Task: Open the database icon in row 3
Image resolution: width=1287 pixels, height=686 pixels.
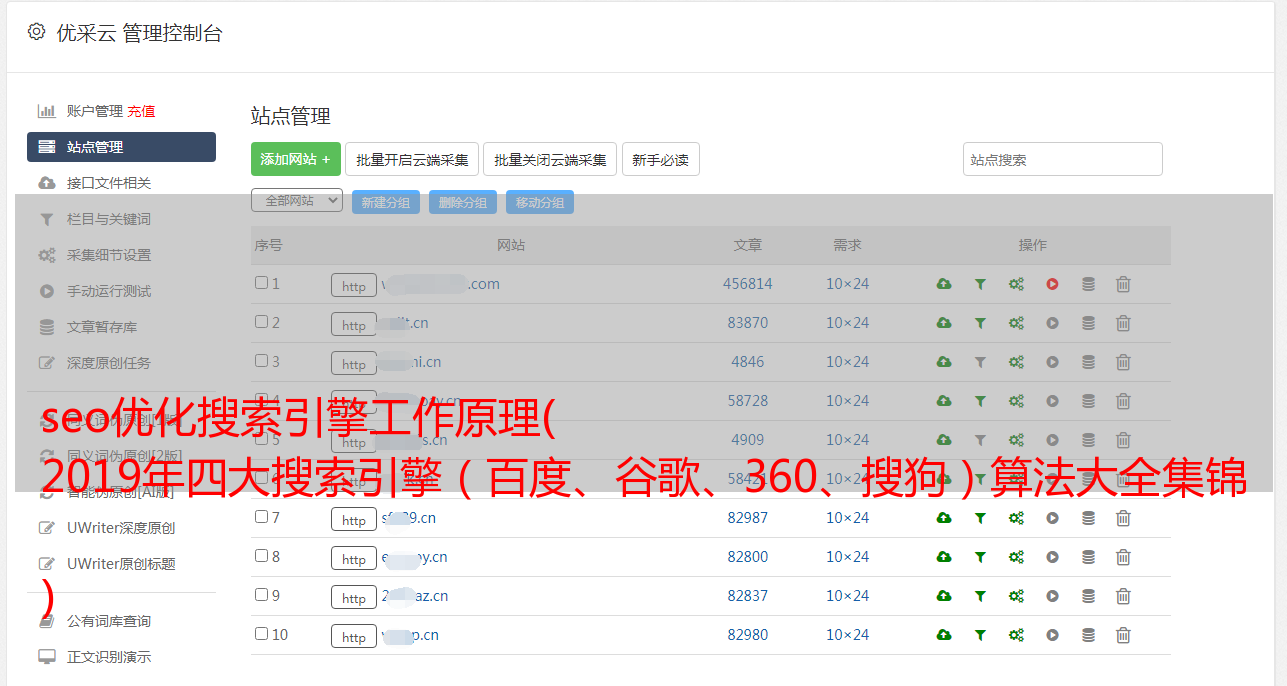Action: click(1088, 362)
